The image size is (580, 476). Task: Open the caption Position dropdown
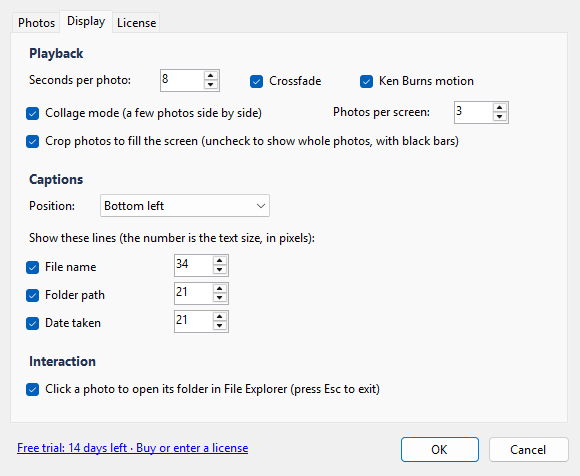[185, 206]
